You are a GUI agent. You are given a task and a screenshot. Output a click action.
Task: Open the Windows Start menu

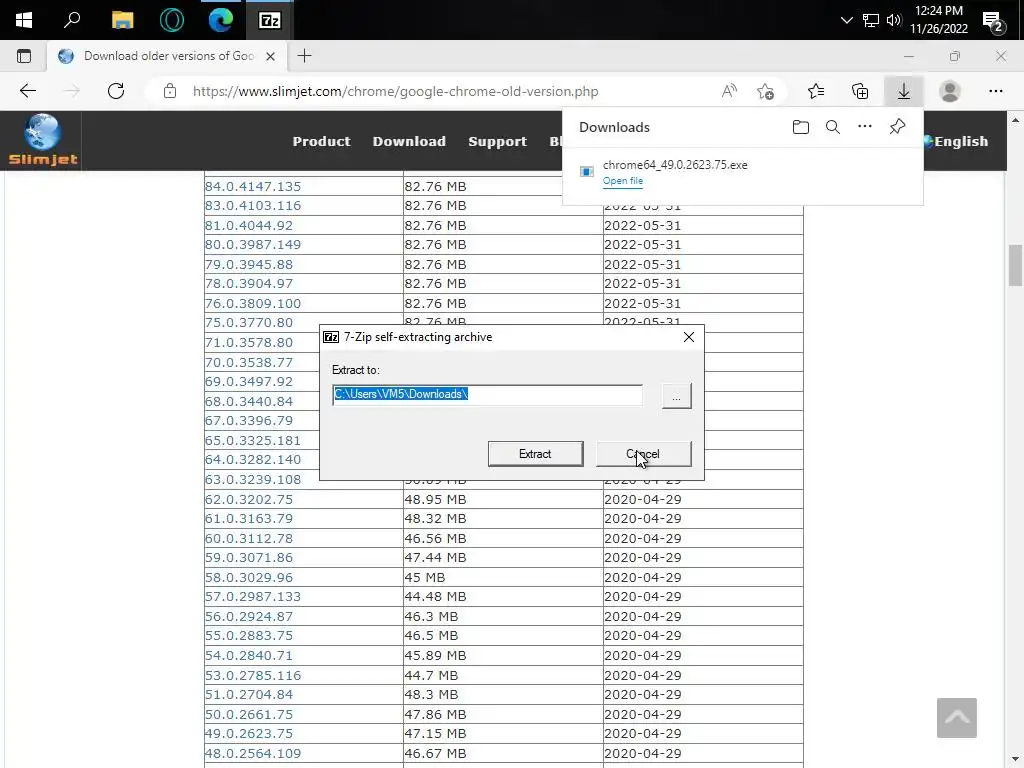click(24, 20)
